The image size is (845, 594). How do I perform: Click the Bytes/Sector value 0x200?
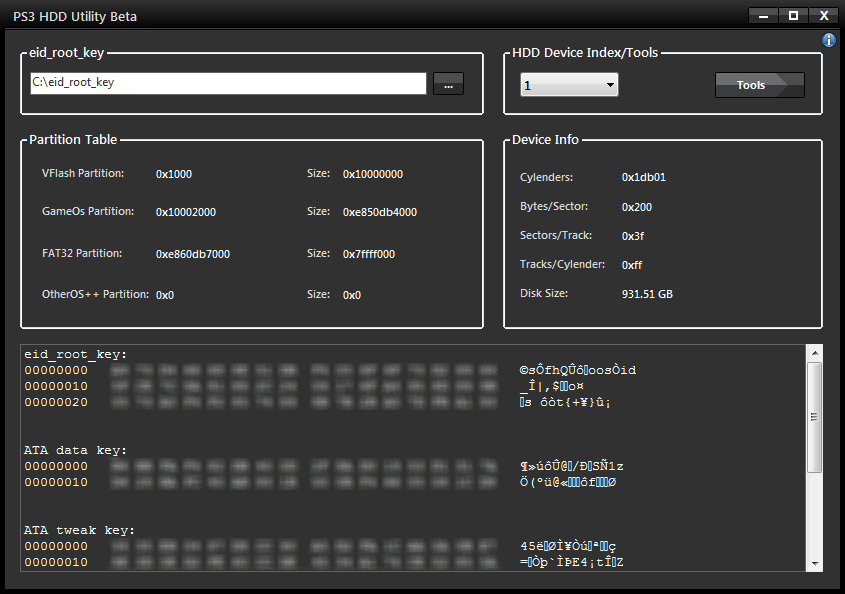(636, 207)
